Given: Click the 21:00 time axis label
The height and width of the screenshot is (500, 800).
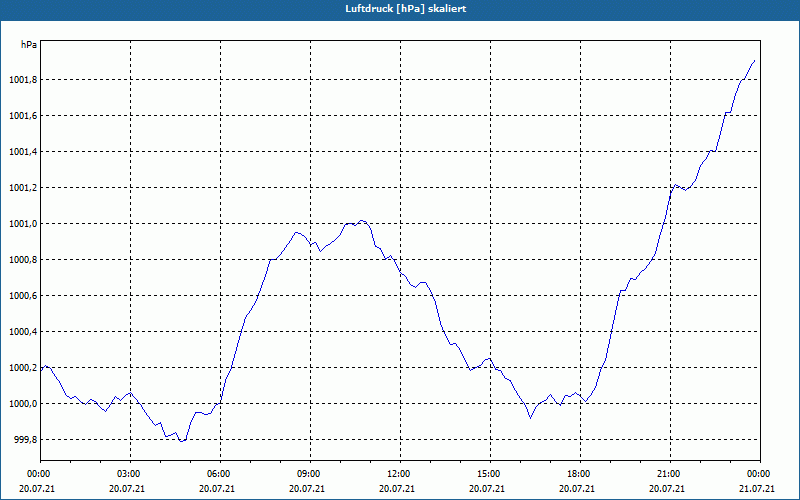Looking at the screenshot, I should (x=667, y=473).
